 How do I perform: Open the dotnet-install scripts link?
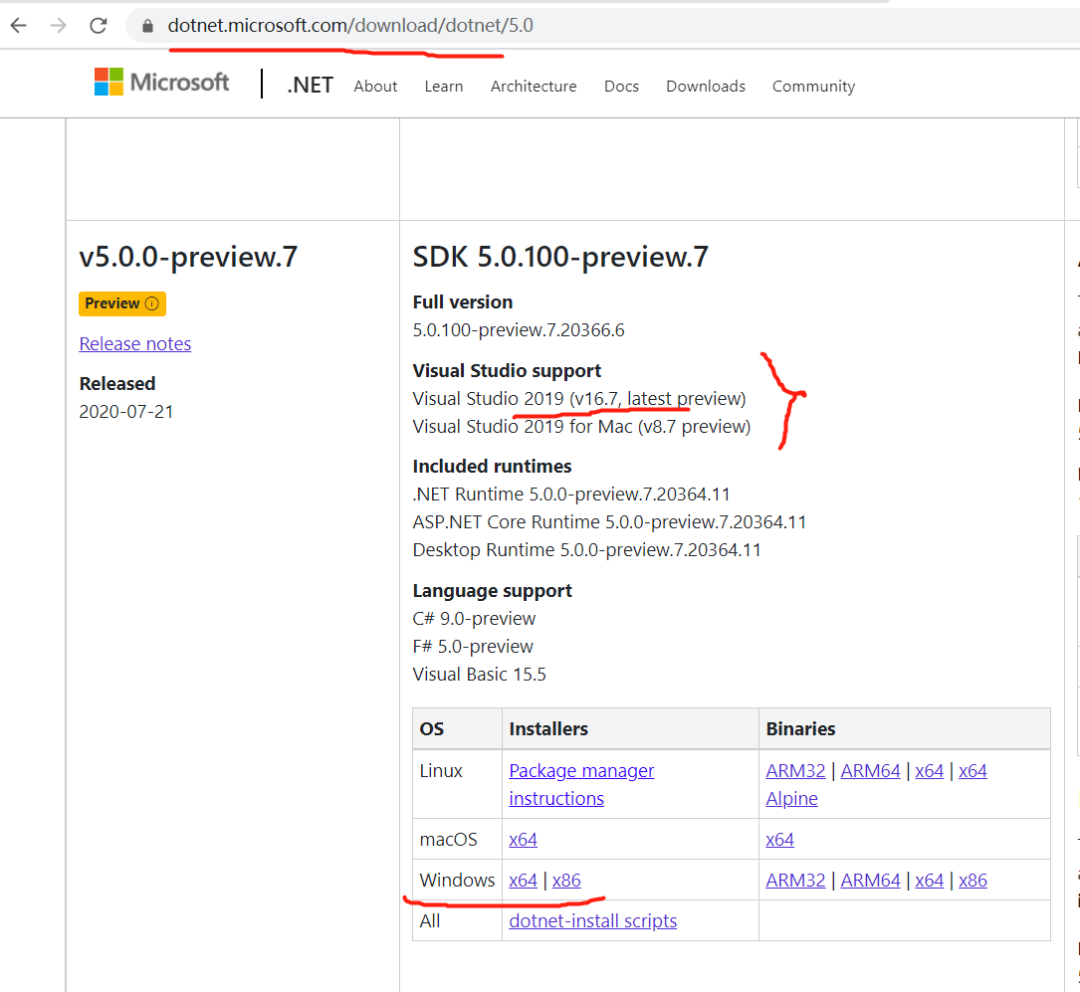tap(593, 921)
